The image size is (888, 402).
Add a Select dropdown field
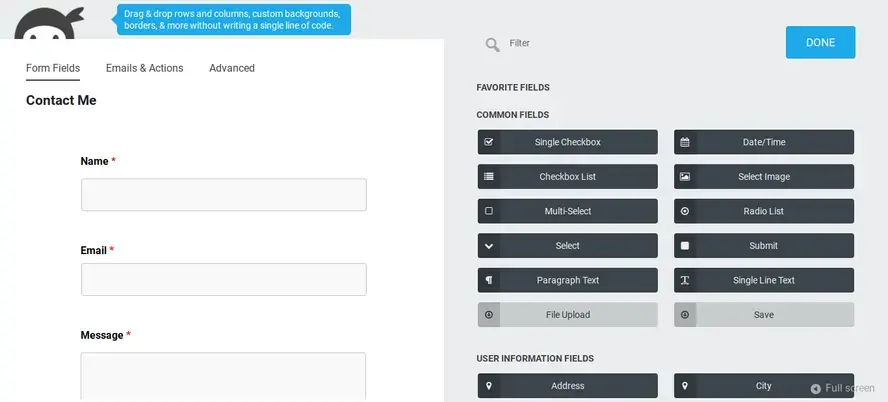(x=568, y=246)
